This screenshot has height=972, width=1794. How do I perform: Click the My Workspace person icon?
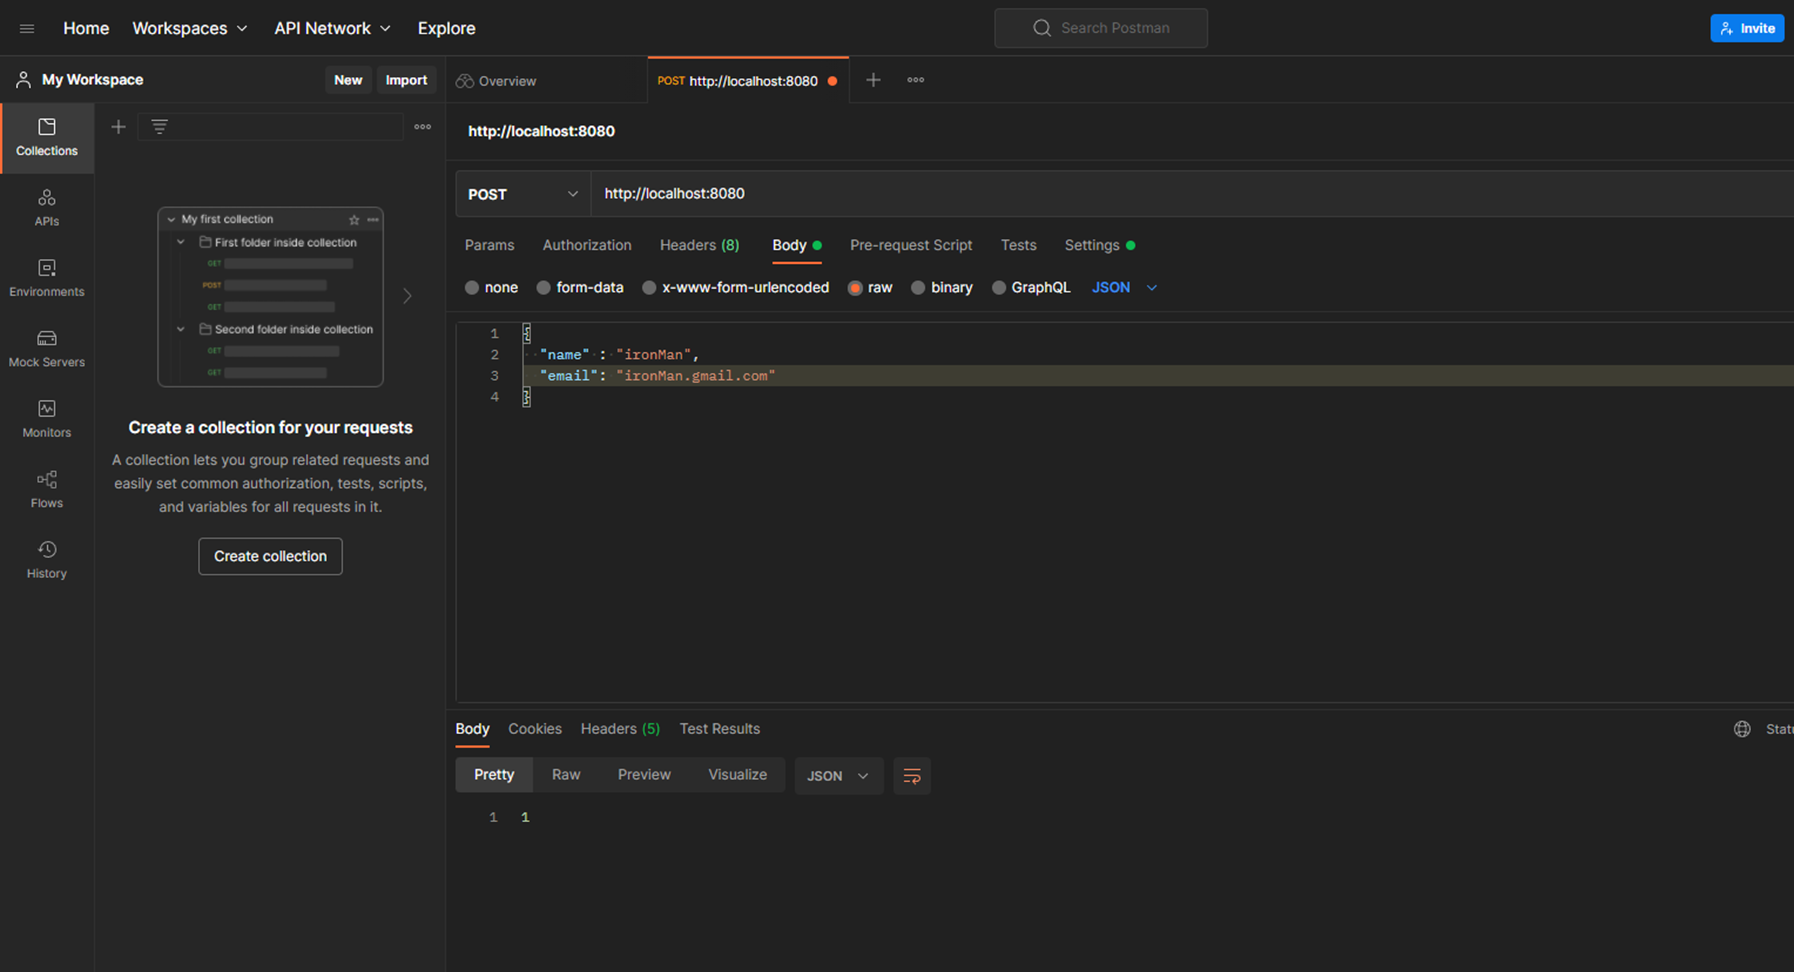coord(23,80)
